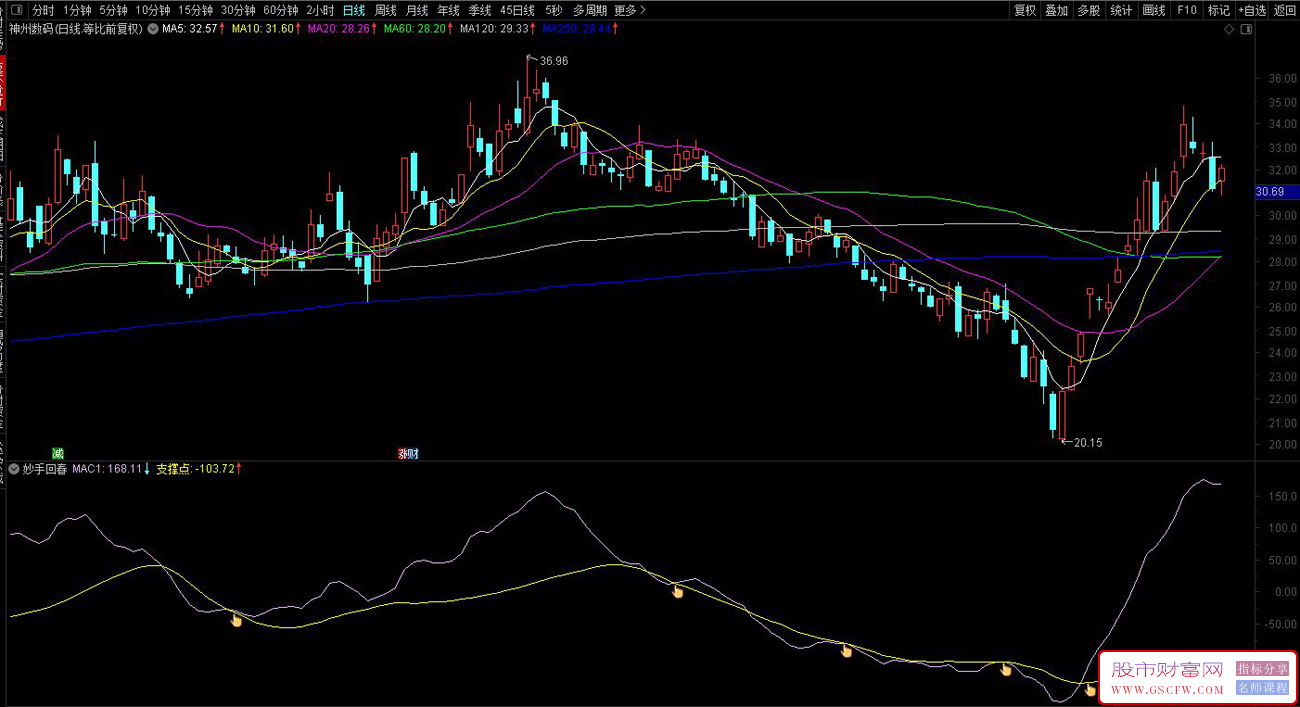Click the 36.96 high price label
Image resolution: width=1300 pixels, height=707 pixels.
point(554,61)
